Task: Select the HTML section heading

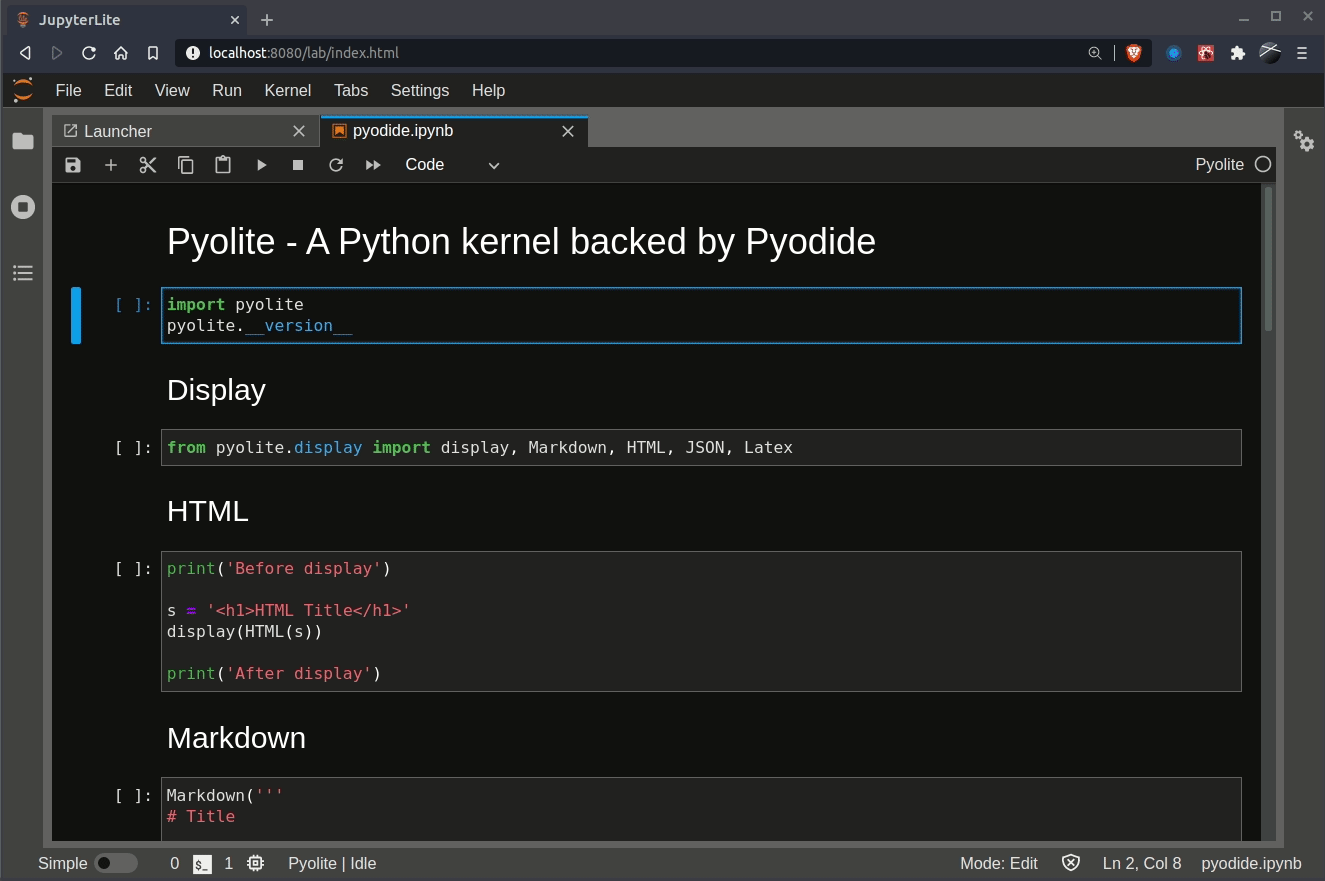Action: 207,512
